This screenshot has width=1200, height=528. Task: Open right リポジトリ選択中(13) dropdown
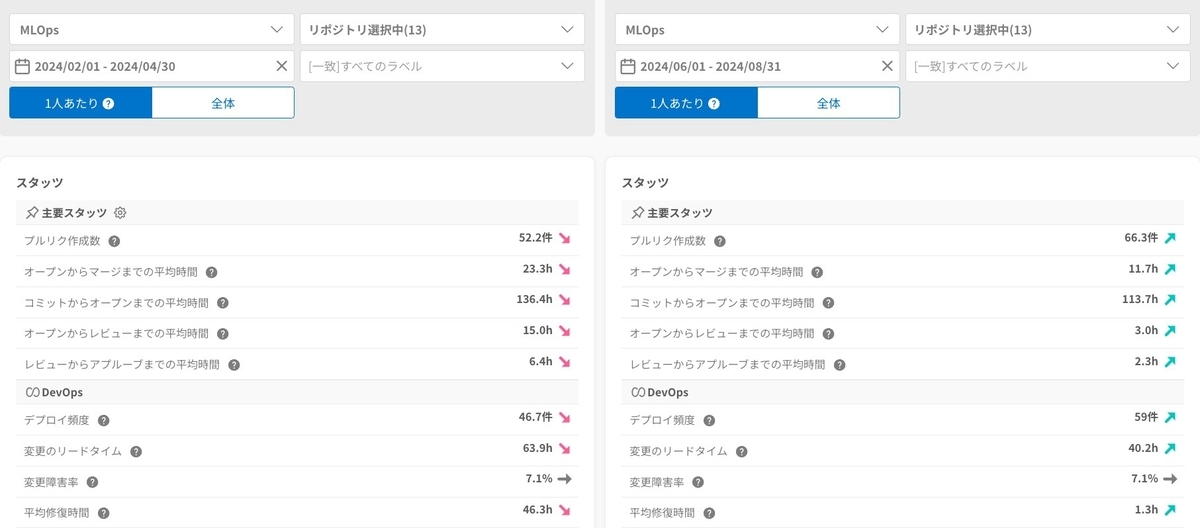1048,30
